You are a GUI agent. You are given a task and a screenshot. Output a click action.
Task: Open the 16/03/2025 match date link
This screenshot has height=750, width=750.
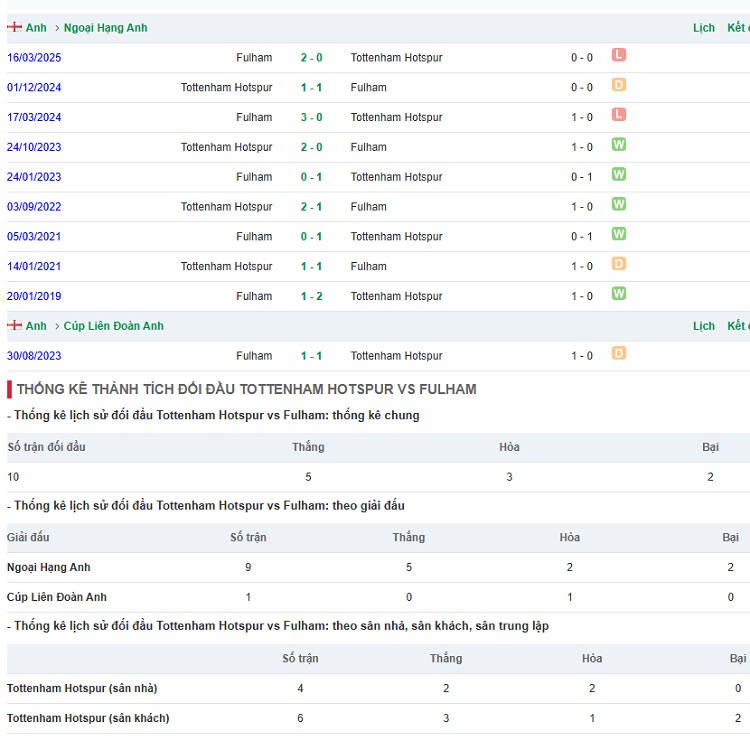coord(34,58)
